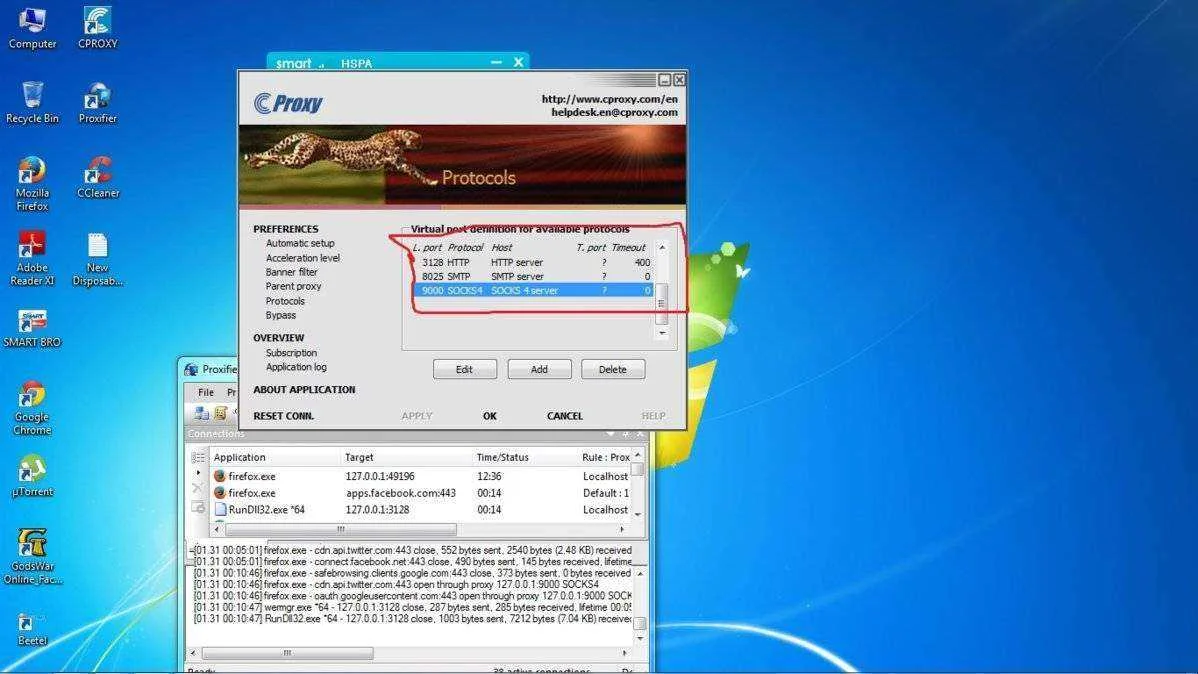Click the CProxy logo in dialog
Viewport: 1198px width, 674px height.
pyautogui.click(x=289, y=102)
